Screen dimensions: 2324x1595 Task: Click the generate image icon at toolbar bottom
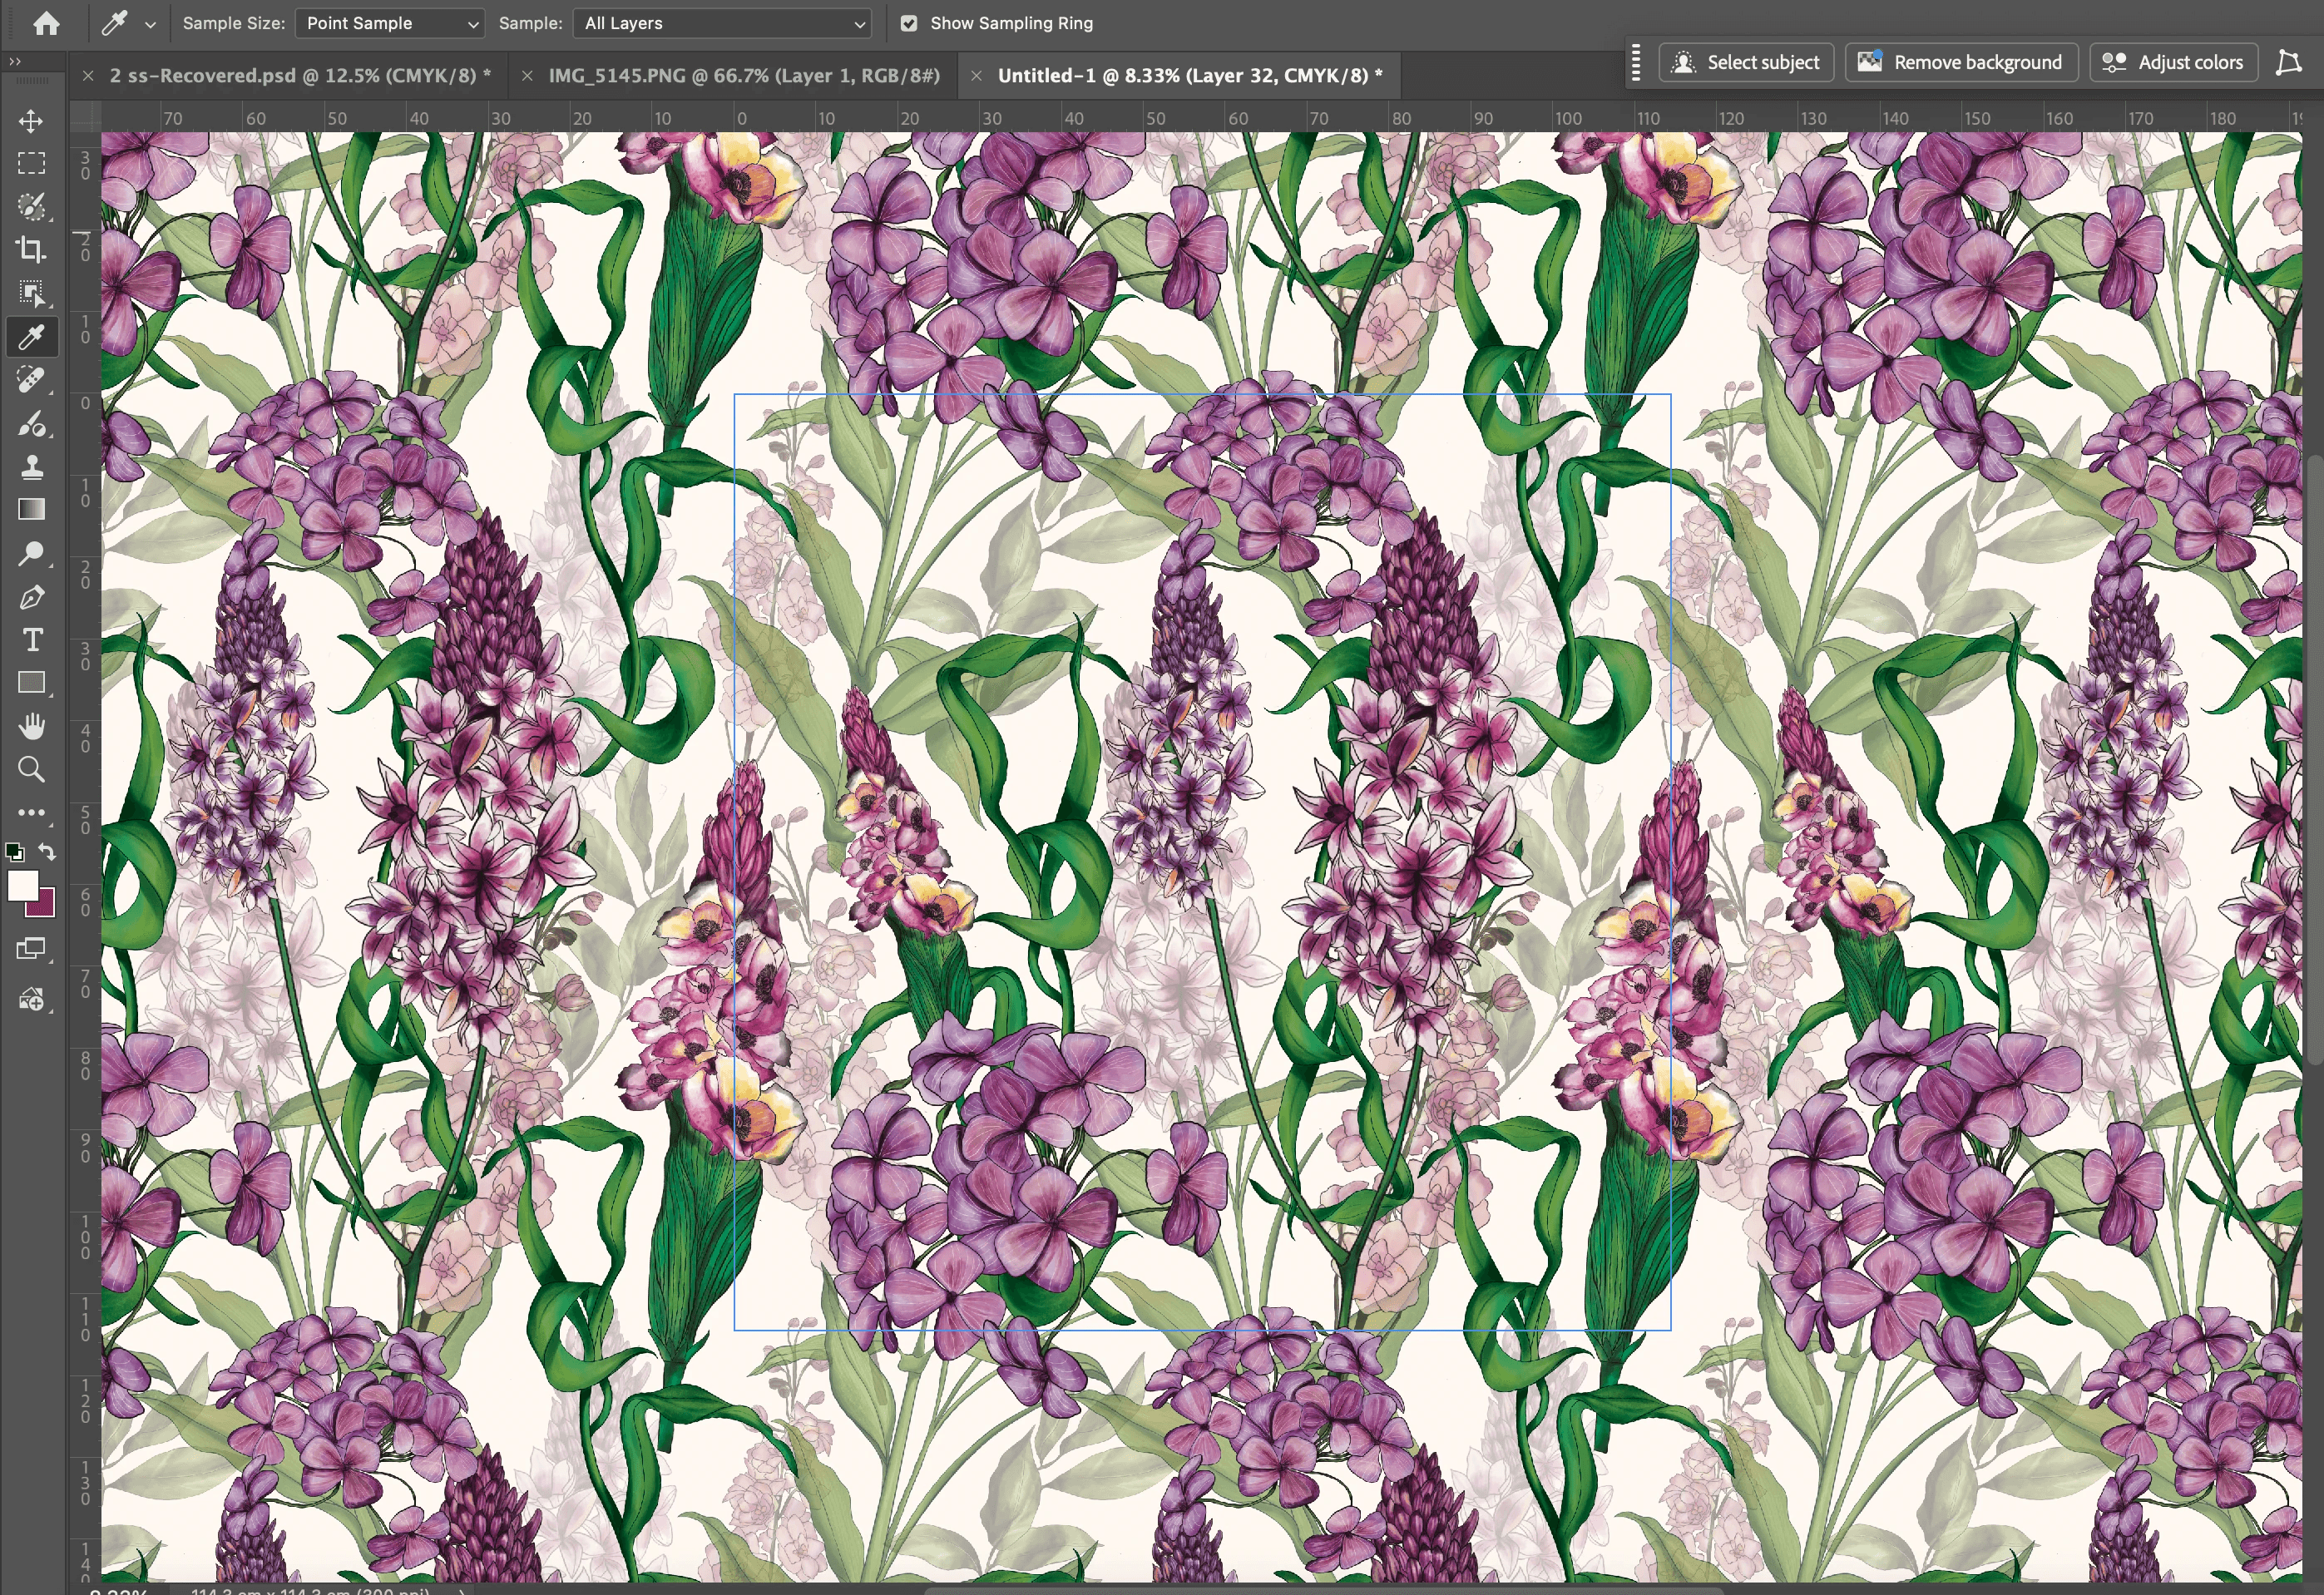pyautogui.click(x=31, y=999)
